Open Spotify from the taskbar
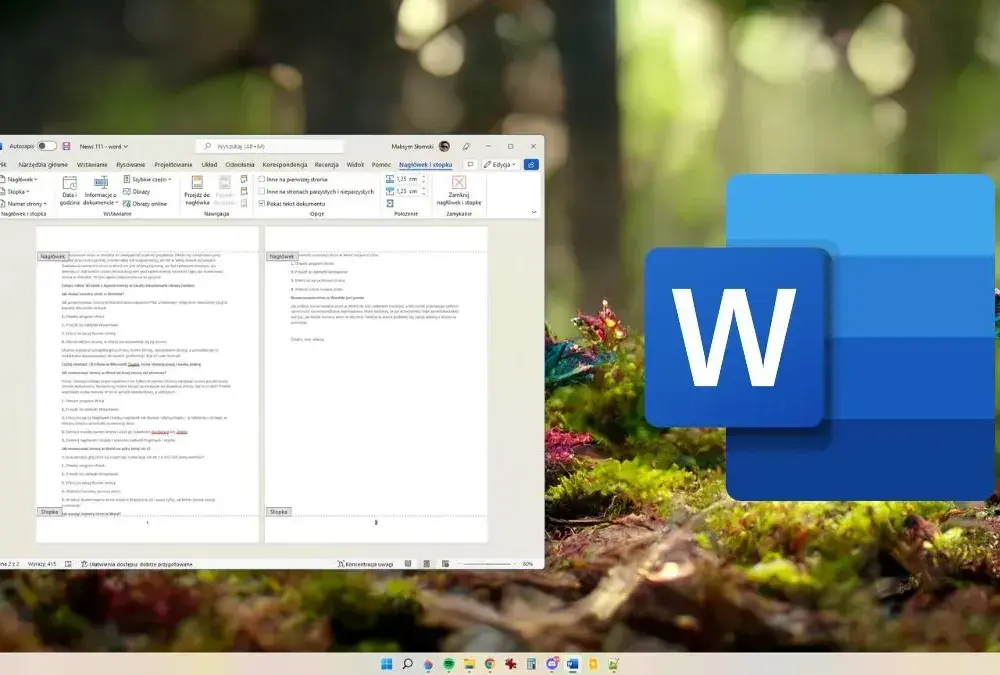1000x675 pixels. tap(448, 664)
